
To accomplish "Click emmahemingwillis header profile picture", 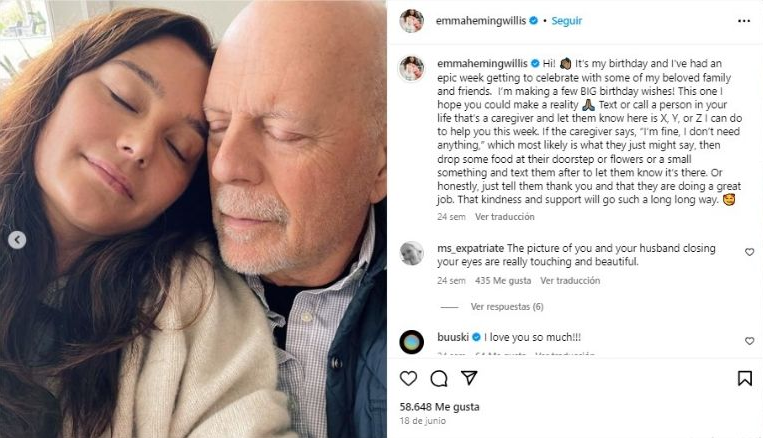I will [411, 21].
